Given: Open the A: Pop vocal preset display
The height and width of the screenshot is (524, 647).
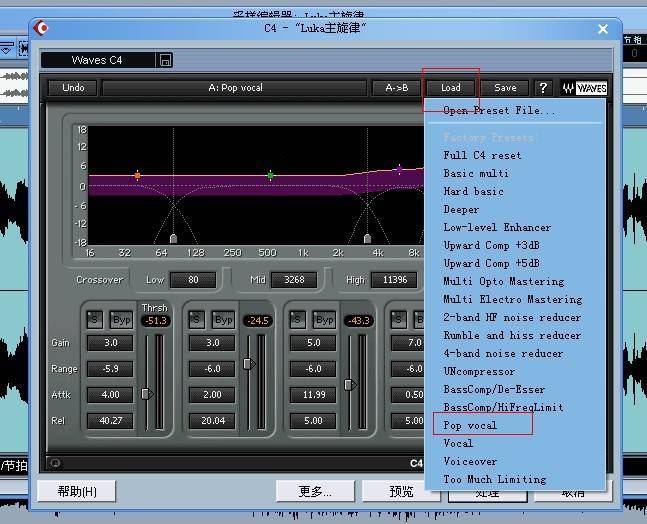Looking at the screenshot, I should [x=235, y=88].
